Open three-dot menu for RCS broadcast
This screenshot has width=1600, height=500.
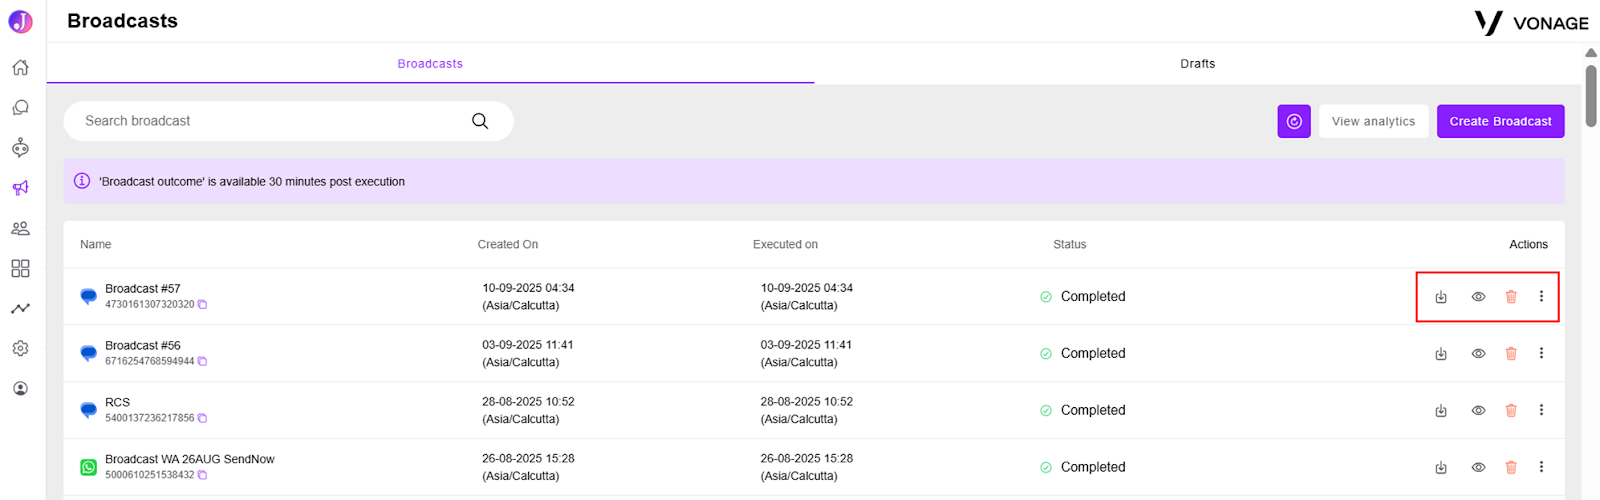pyautogui.click(x=1541, y=410)
